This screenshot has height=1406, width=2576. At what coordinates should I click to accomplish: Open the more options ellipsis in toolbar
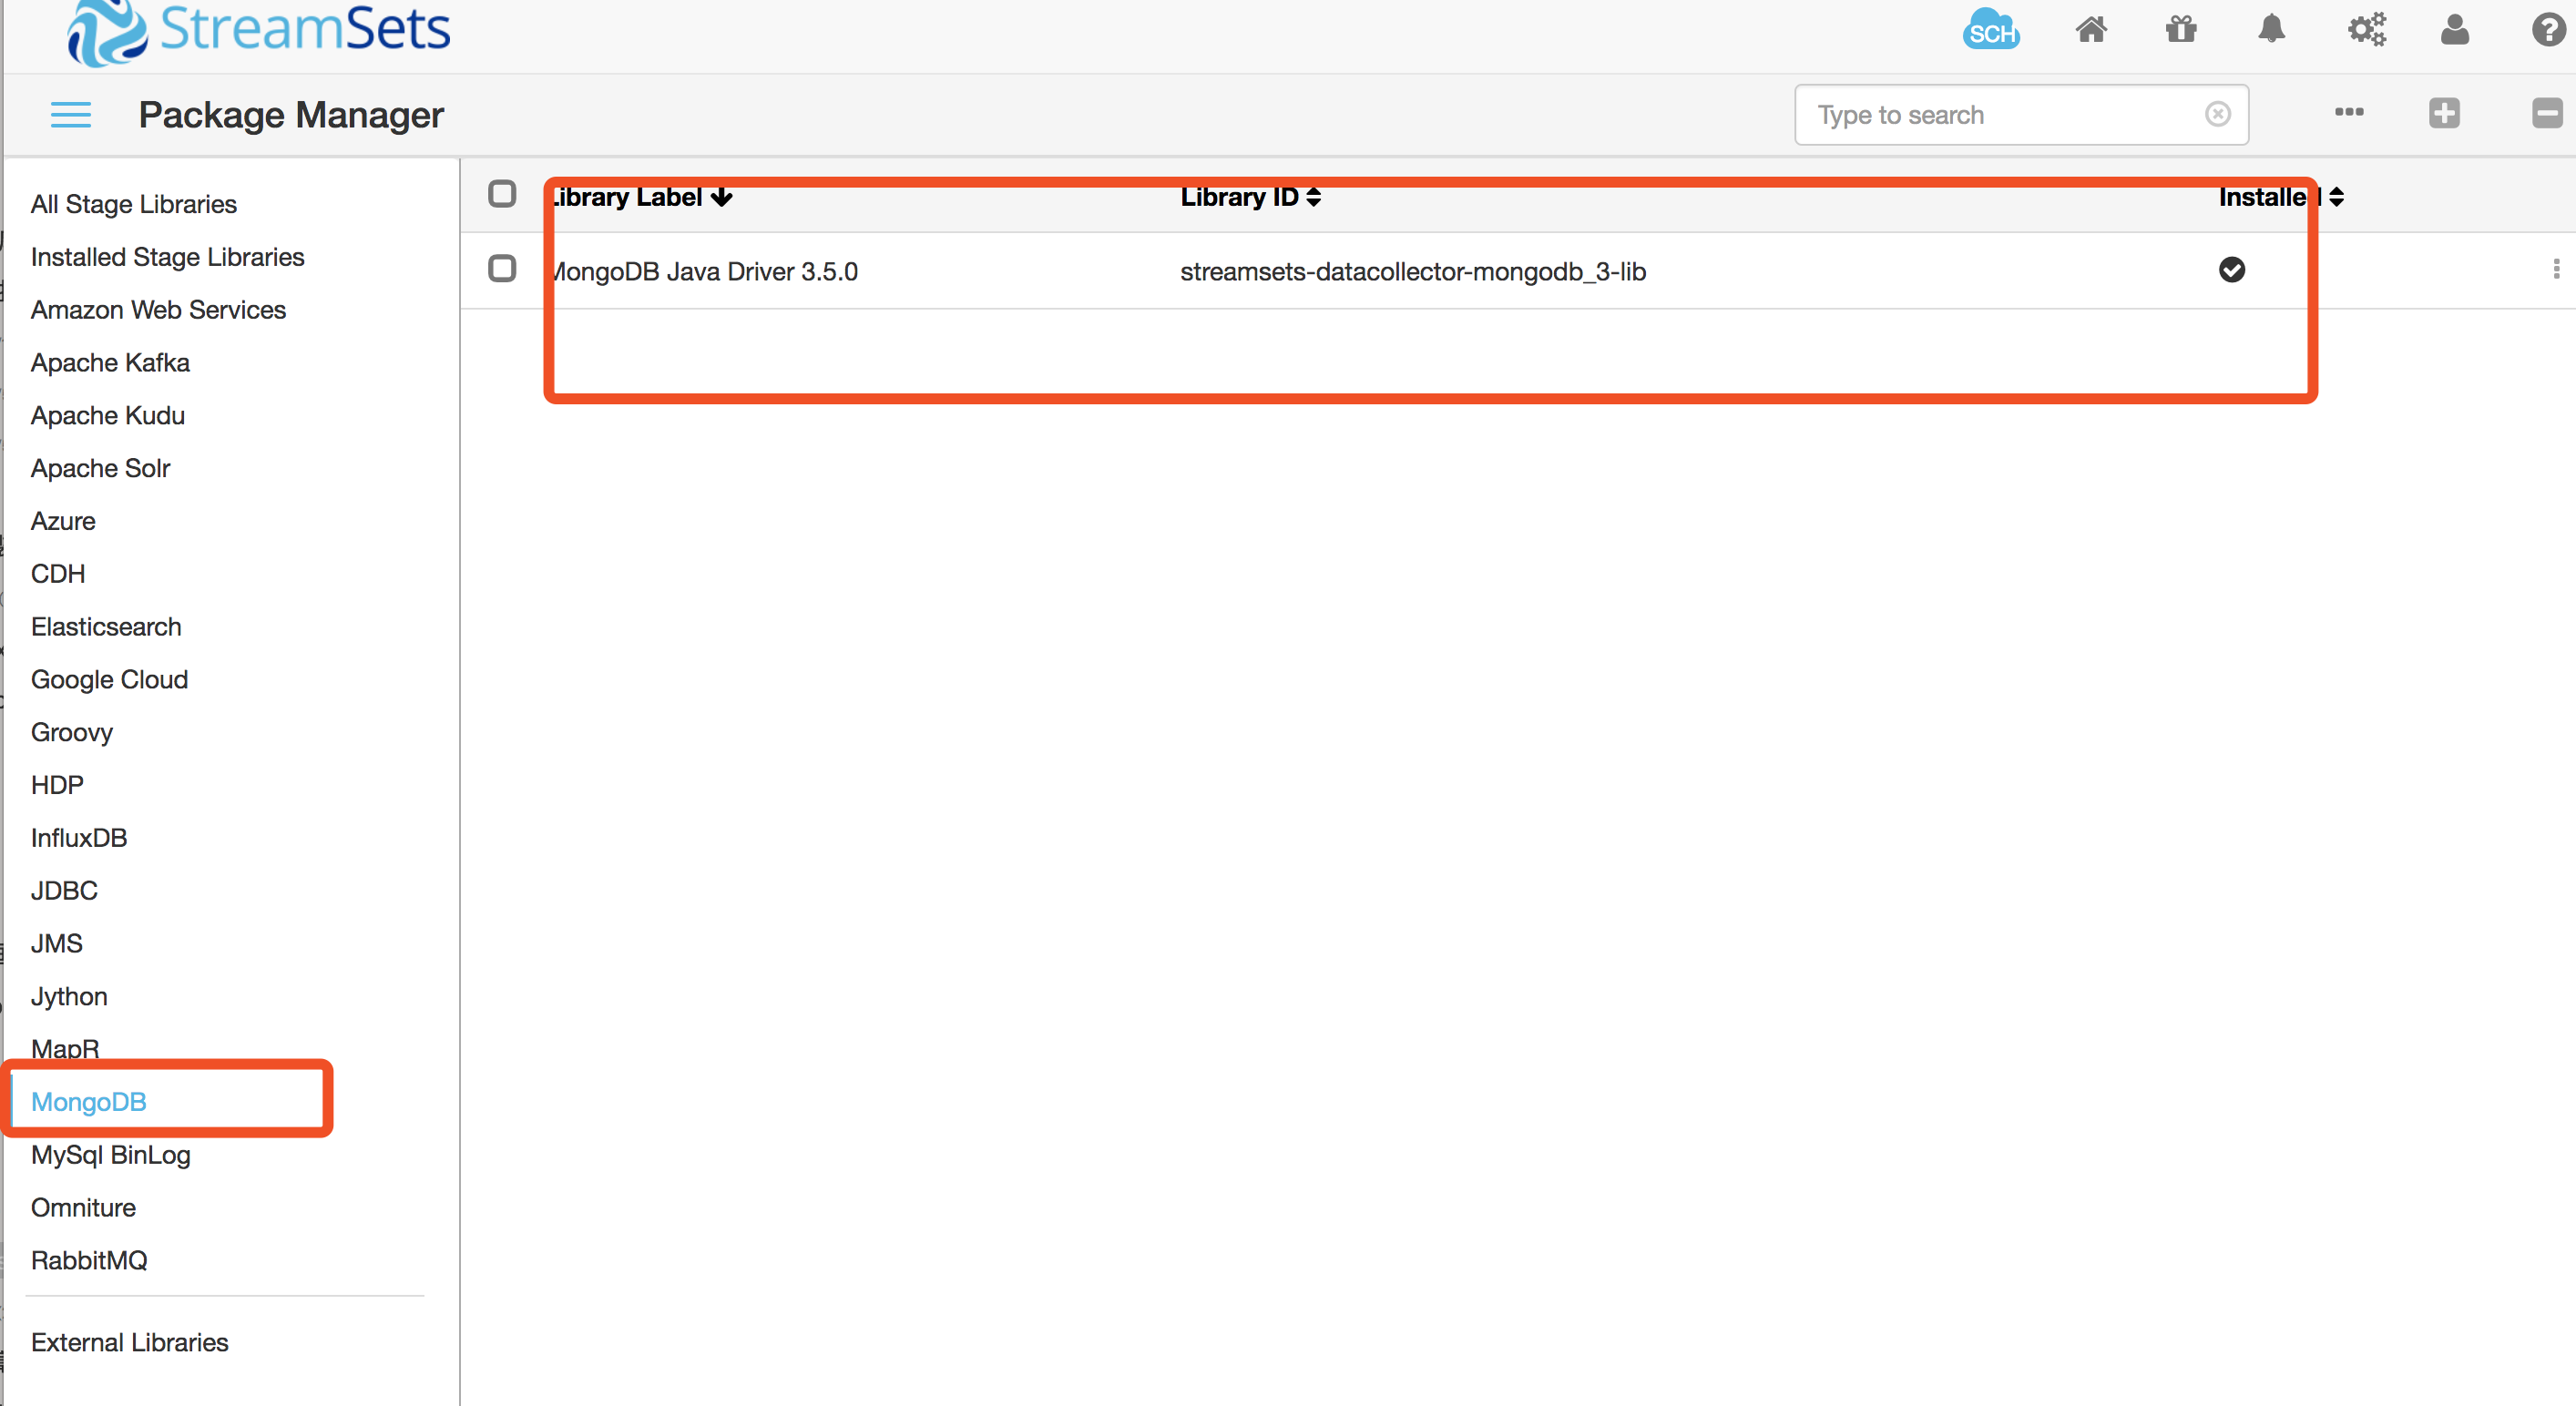coord(2349,112)
